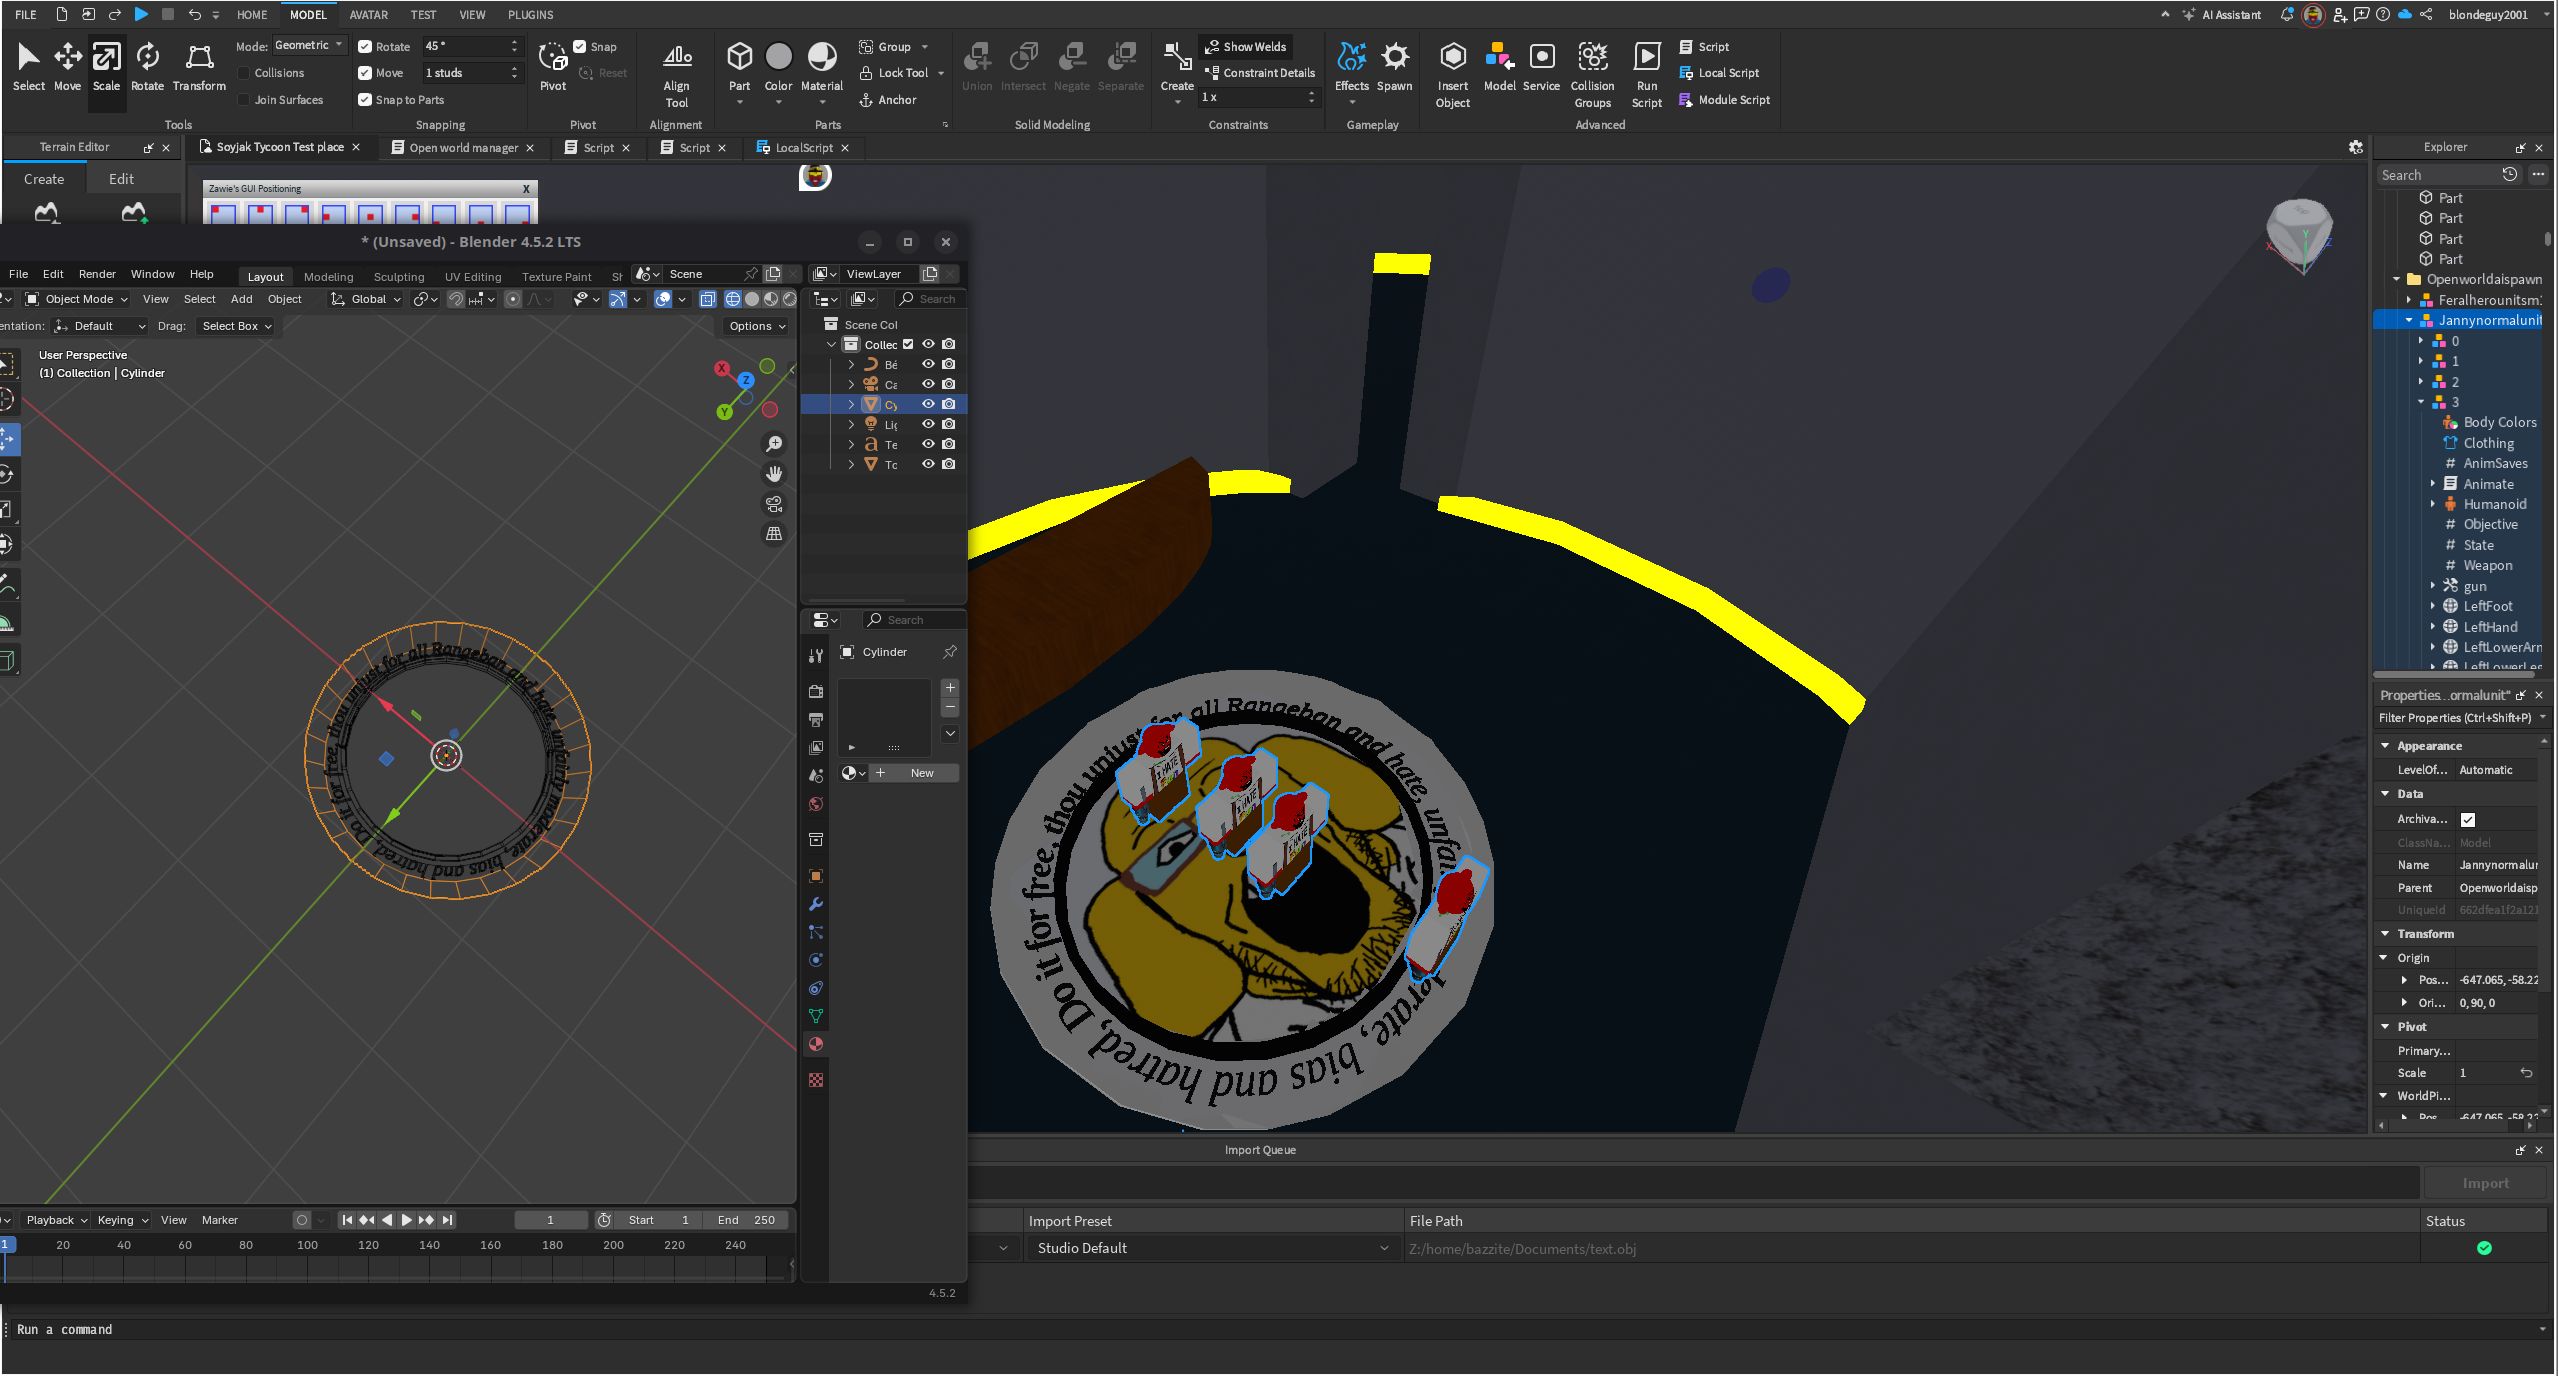Toggle camera view in Blender viewport
This screenshot has width=2558, height=1376.
pyautogui.click(x=774, y=504)
